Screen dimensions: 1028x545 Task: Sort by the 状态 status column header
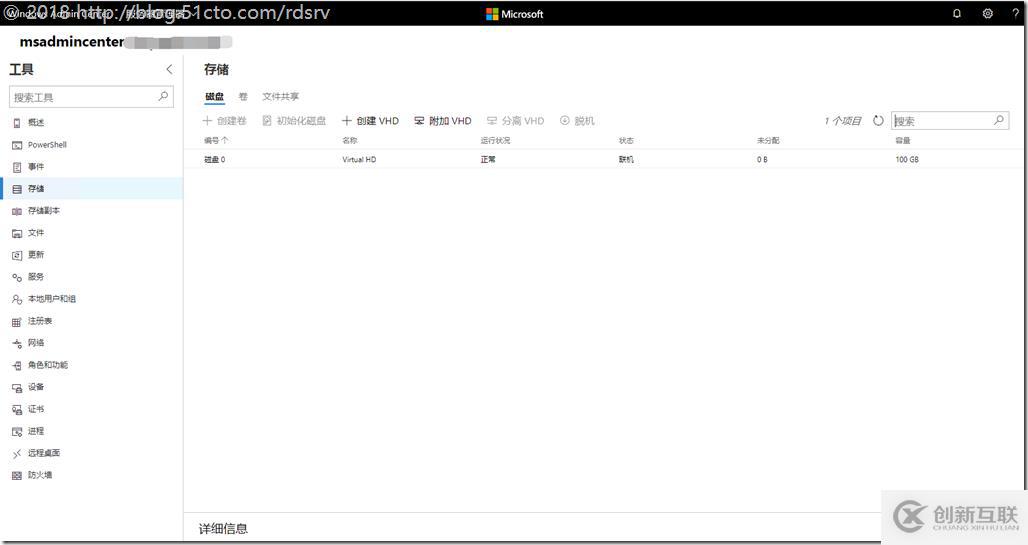tap(626, 140)
